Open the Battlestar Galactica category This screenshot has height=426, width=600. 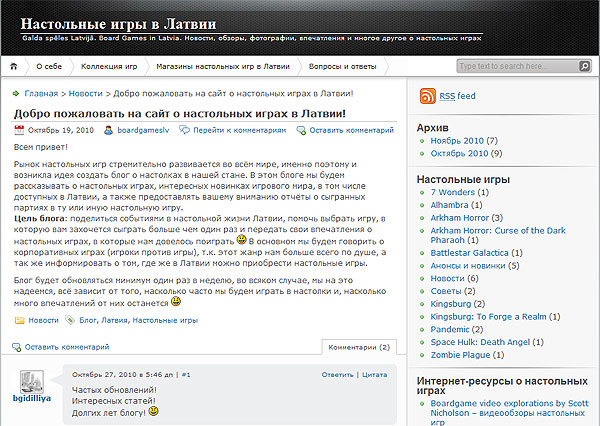470,253
